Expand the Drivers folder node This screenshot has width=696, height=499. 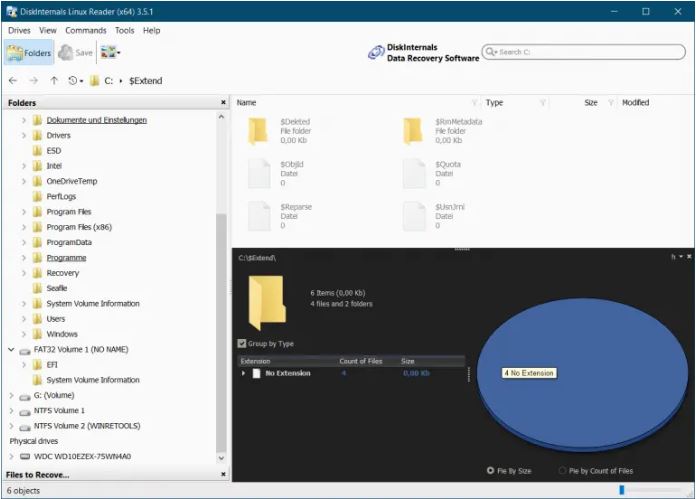[x=24, y=135]
